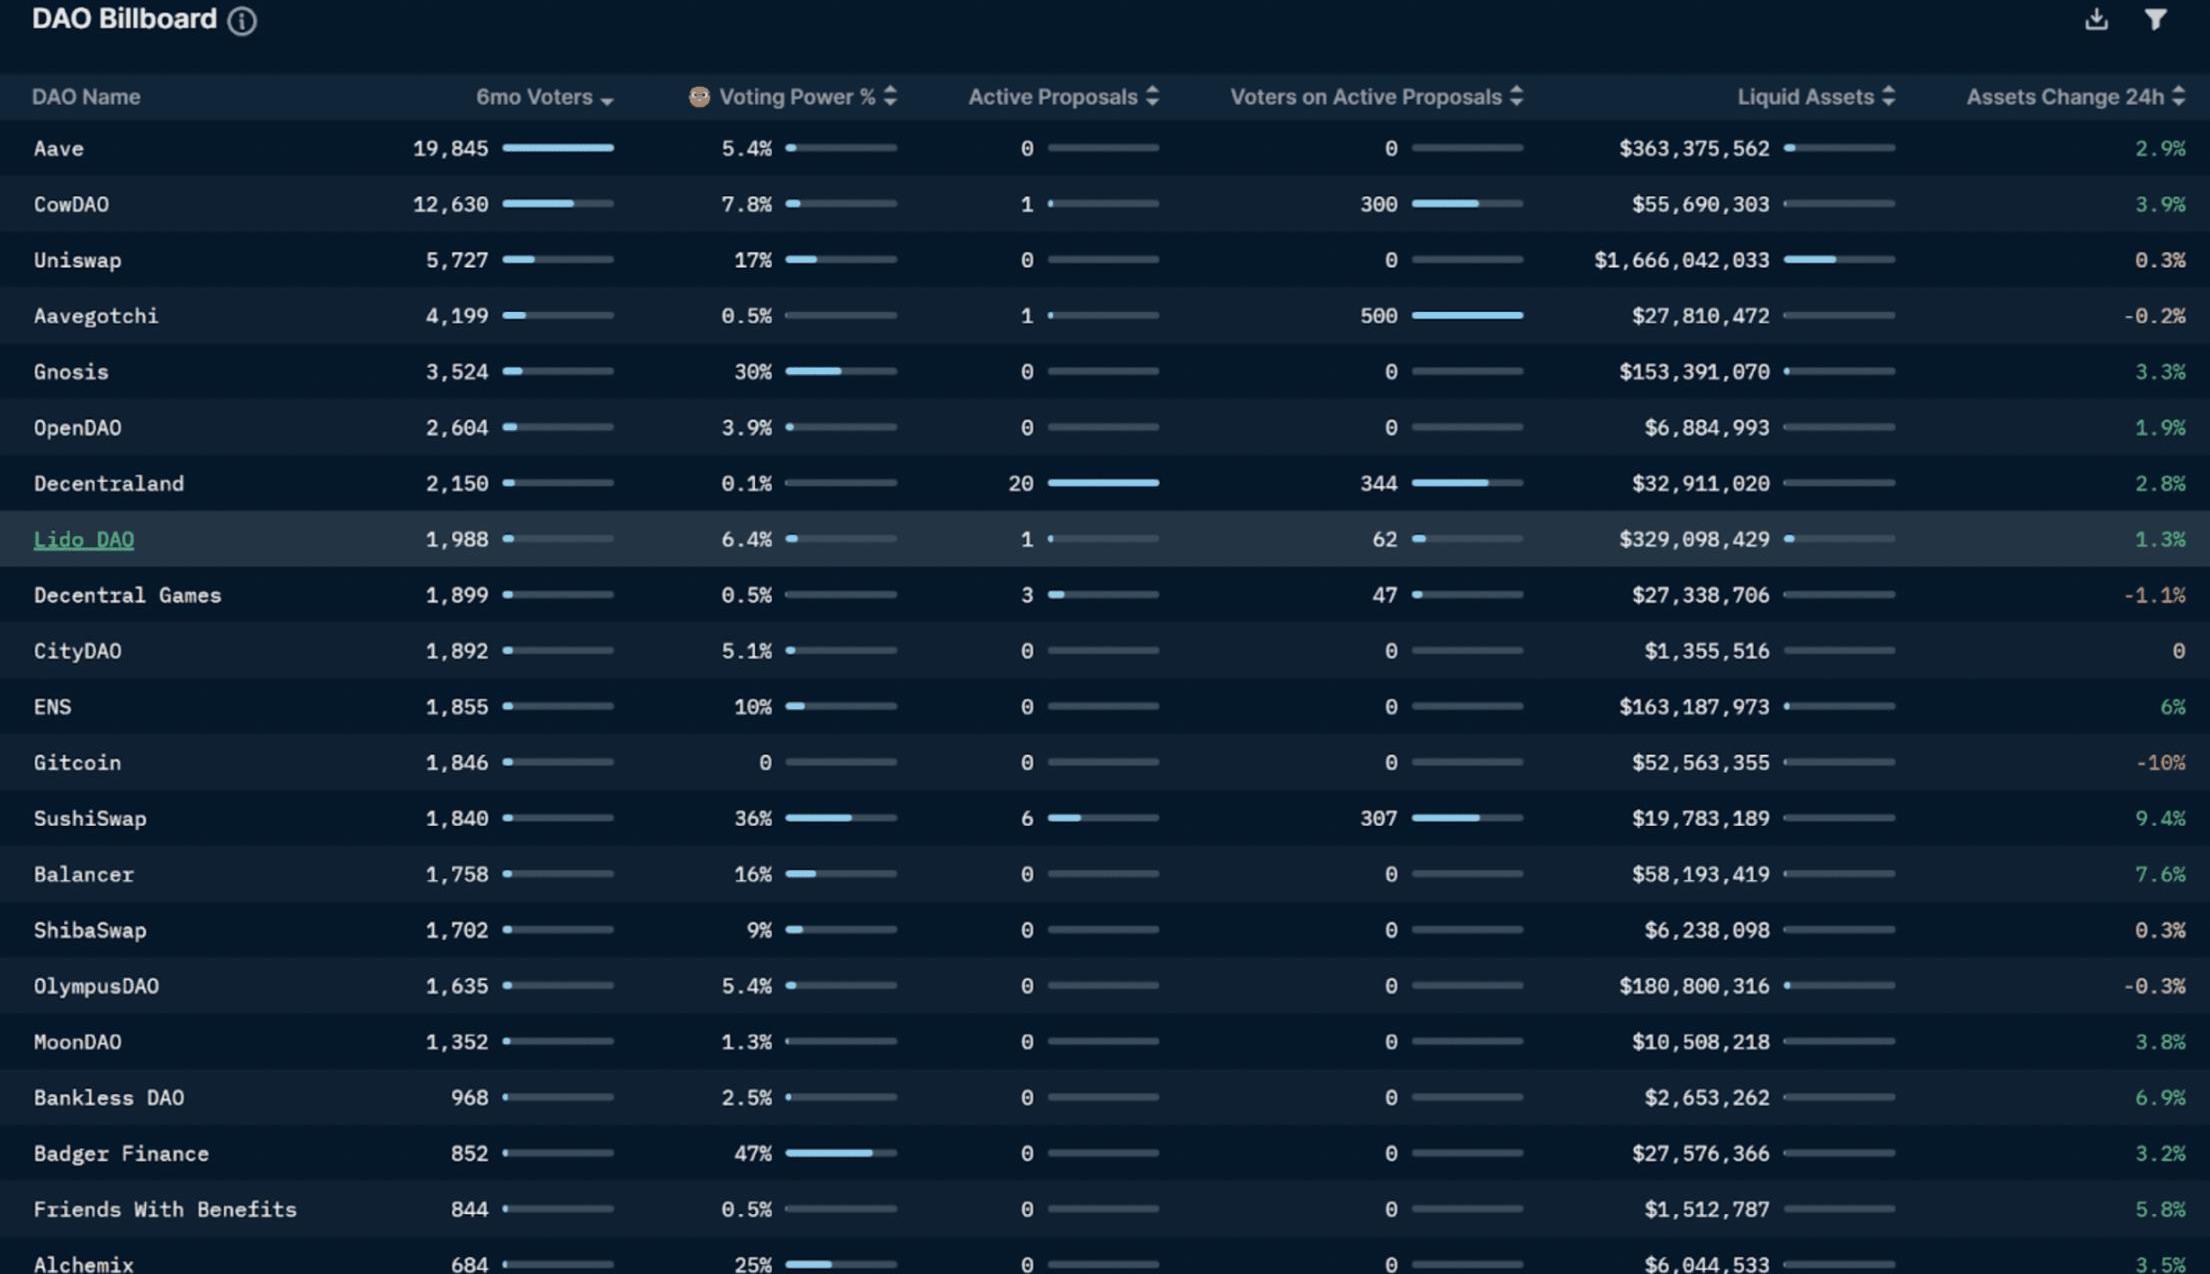The height and width of the screenshot is (1274, 2210).
Task: Open the Lido DAO link
Action: [84, 540]
